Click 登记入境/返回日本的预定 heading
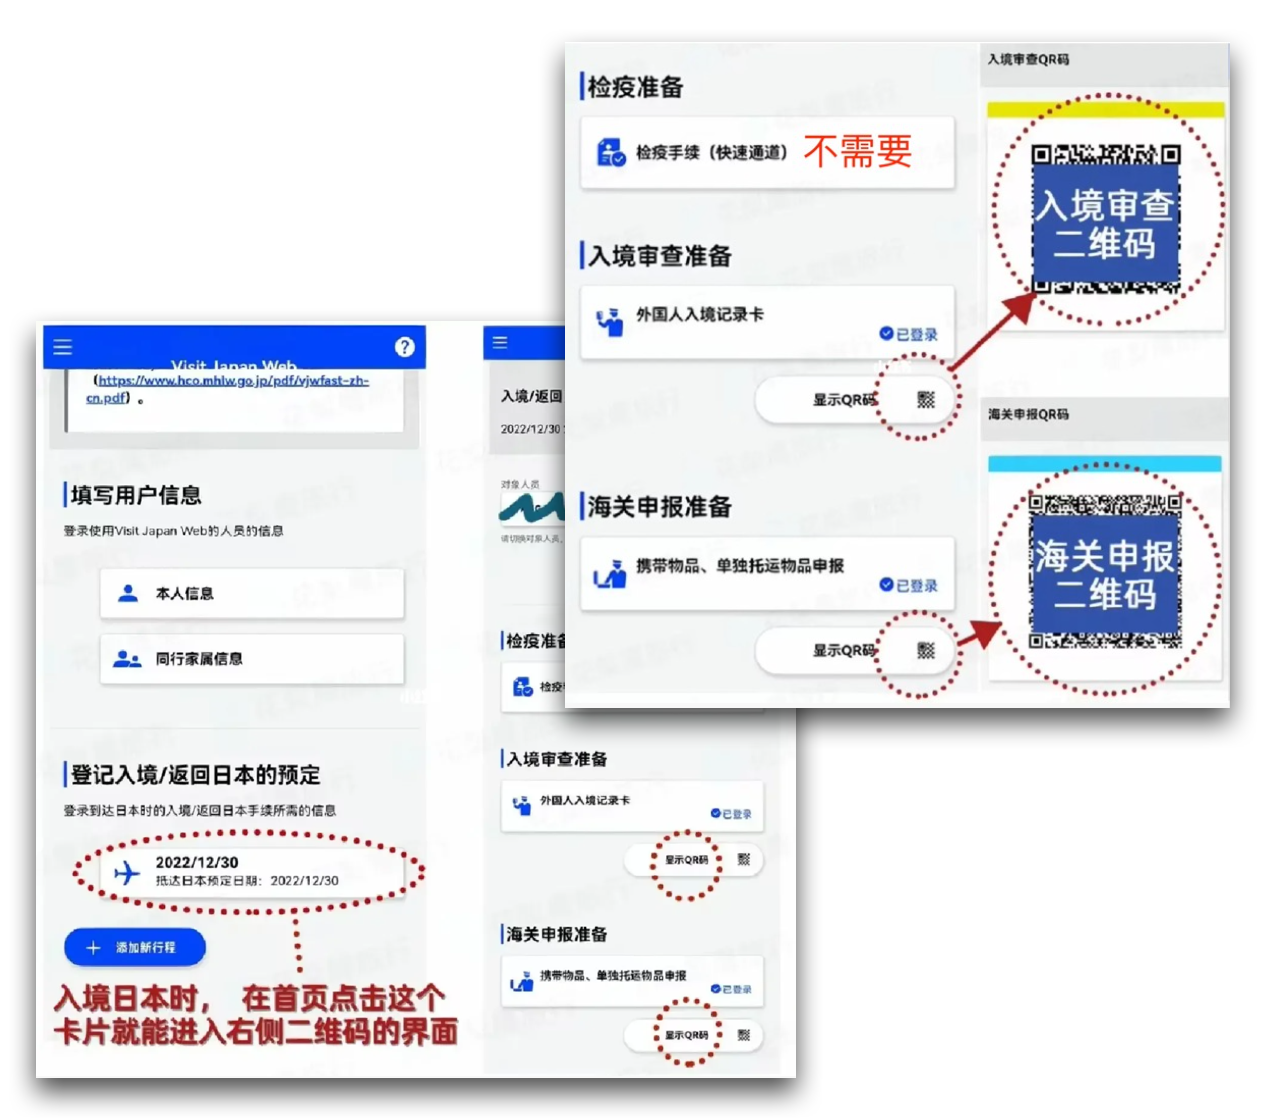Screen dimensions: 1268x1118 tap(196, 775)
